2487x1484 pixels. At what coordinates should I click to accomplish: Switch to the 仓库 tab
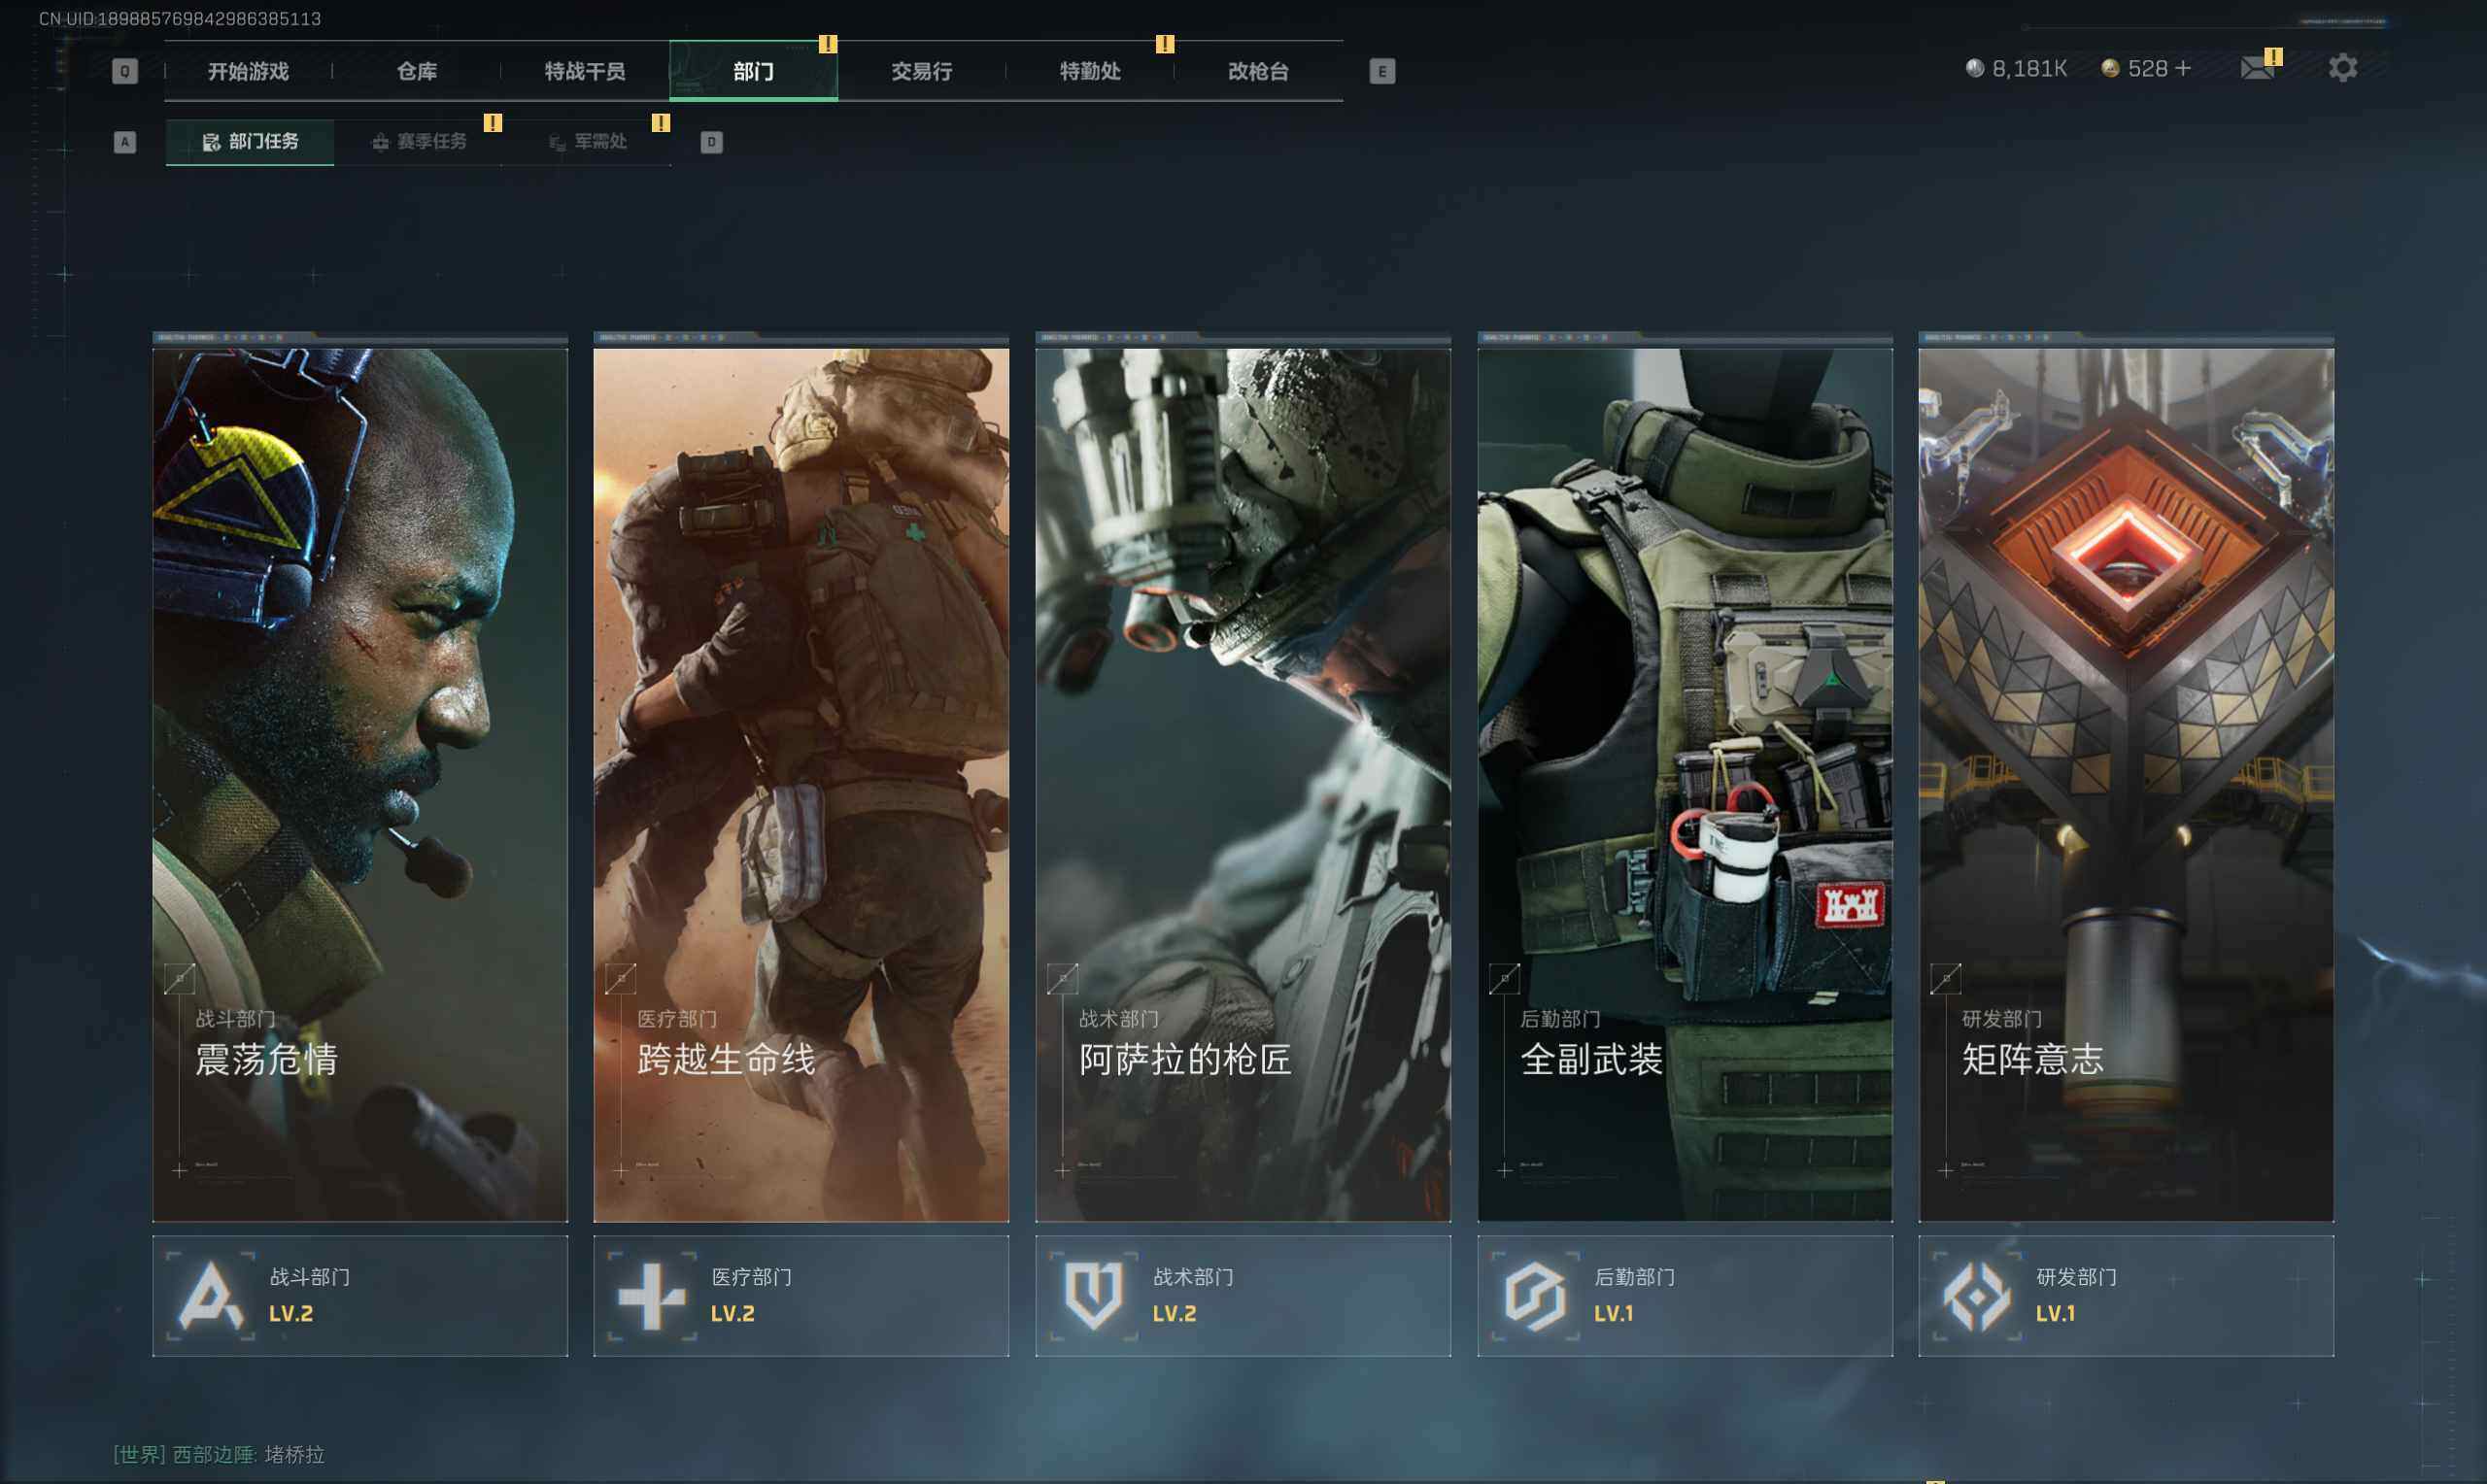(x=416, y=71)
